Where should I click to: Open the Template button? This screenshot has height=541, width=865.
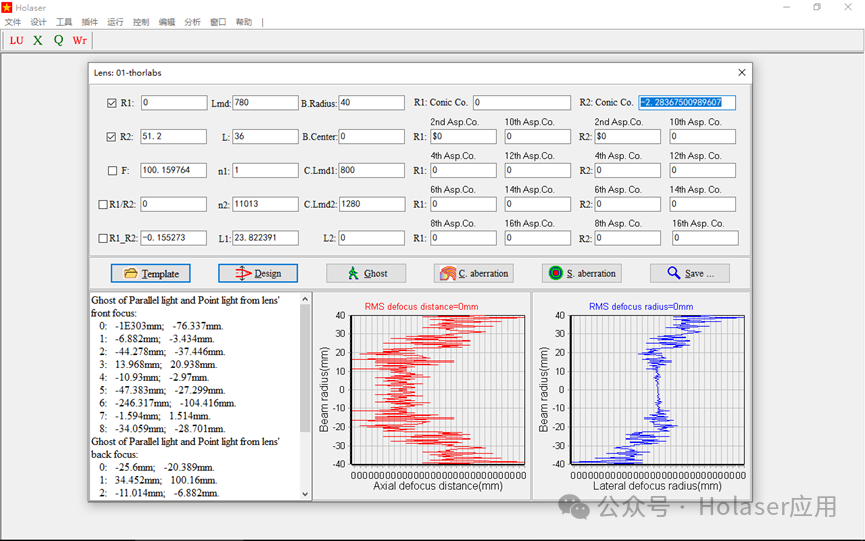coord(151,274)
